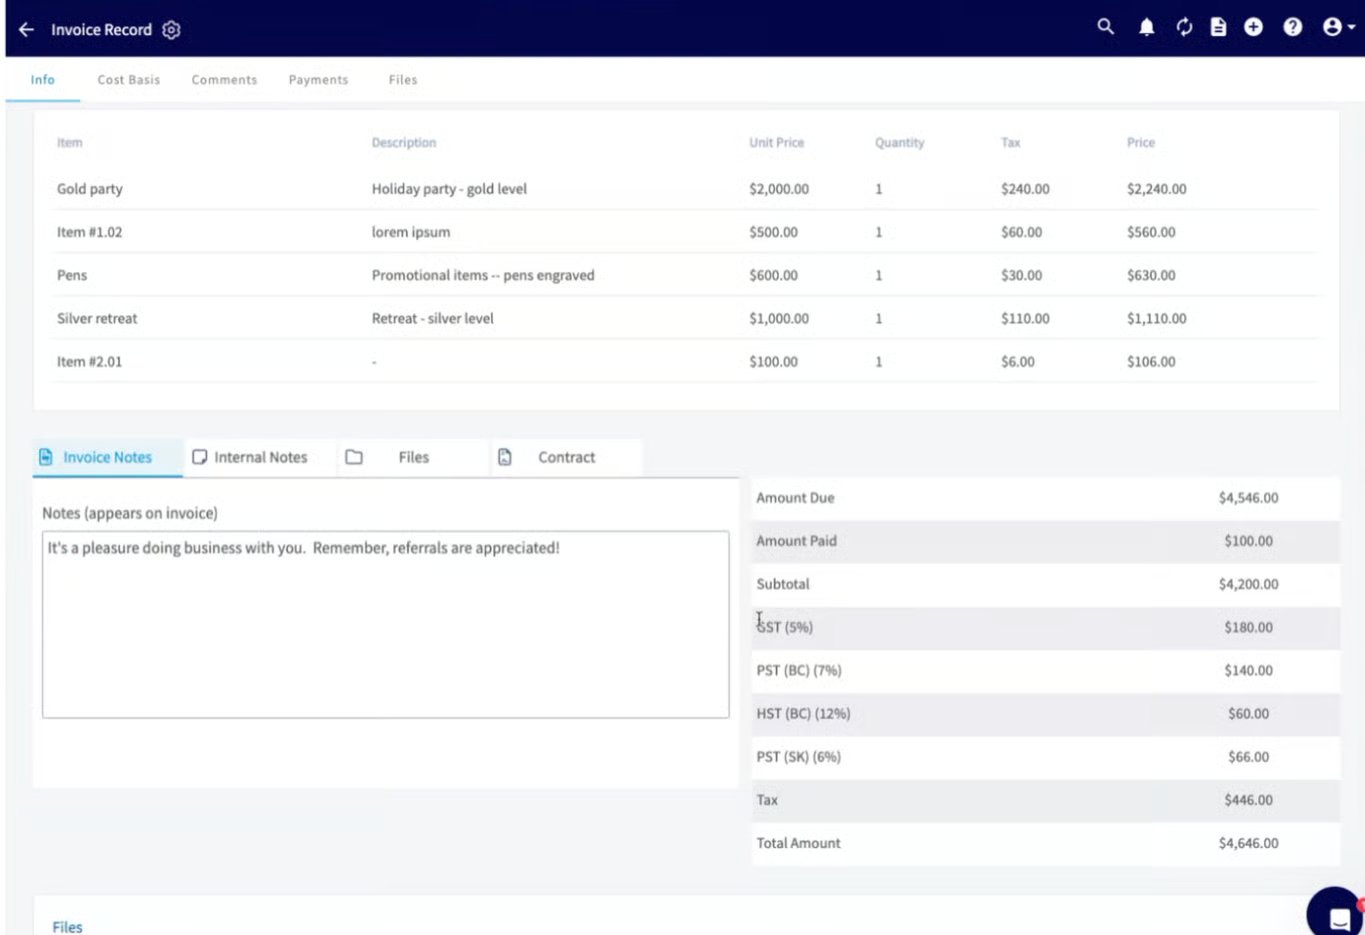Click the $106.00 price cell
The height and width of the screenshot is (935, 1365).
pyautogui.click(x=1151, y=361)
